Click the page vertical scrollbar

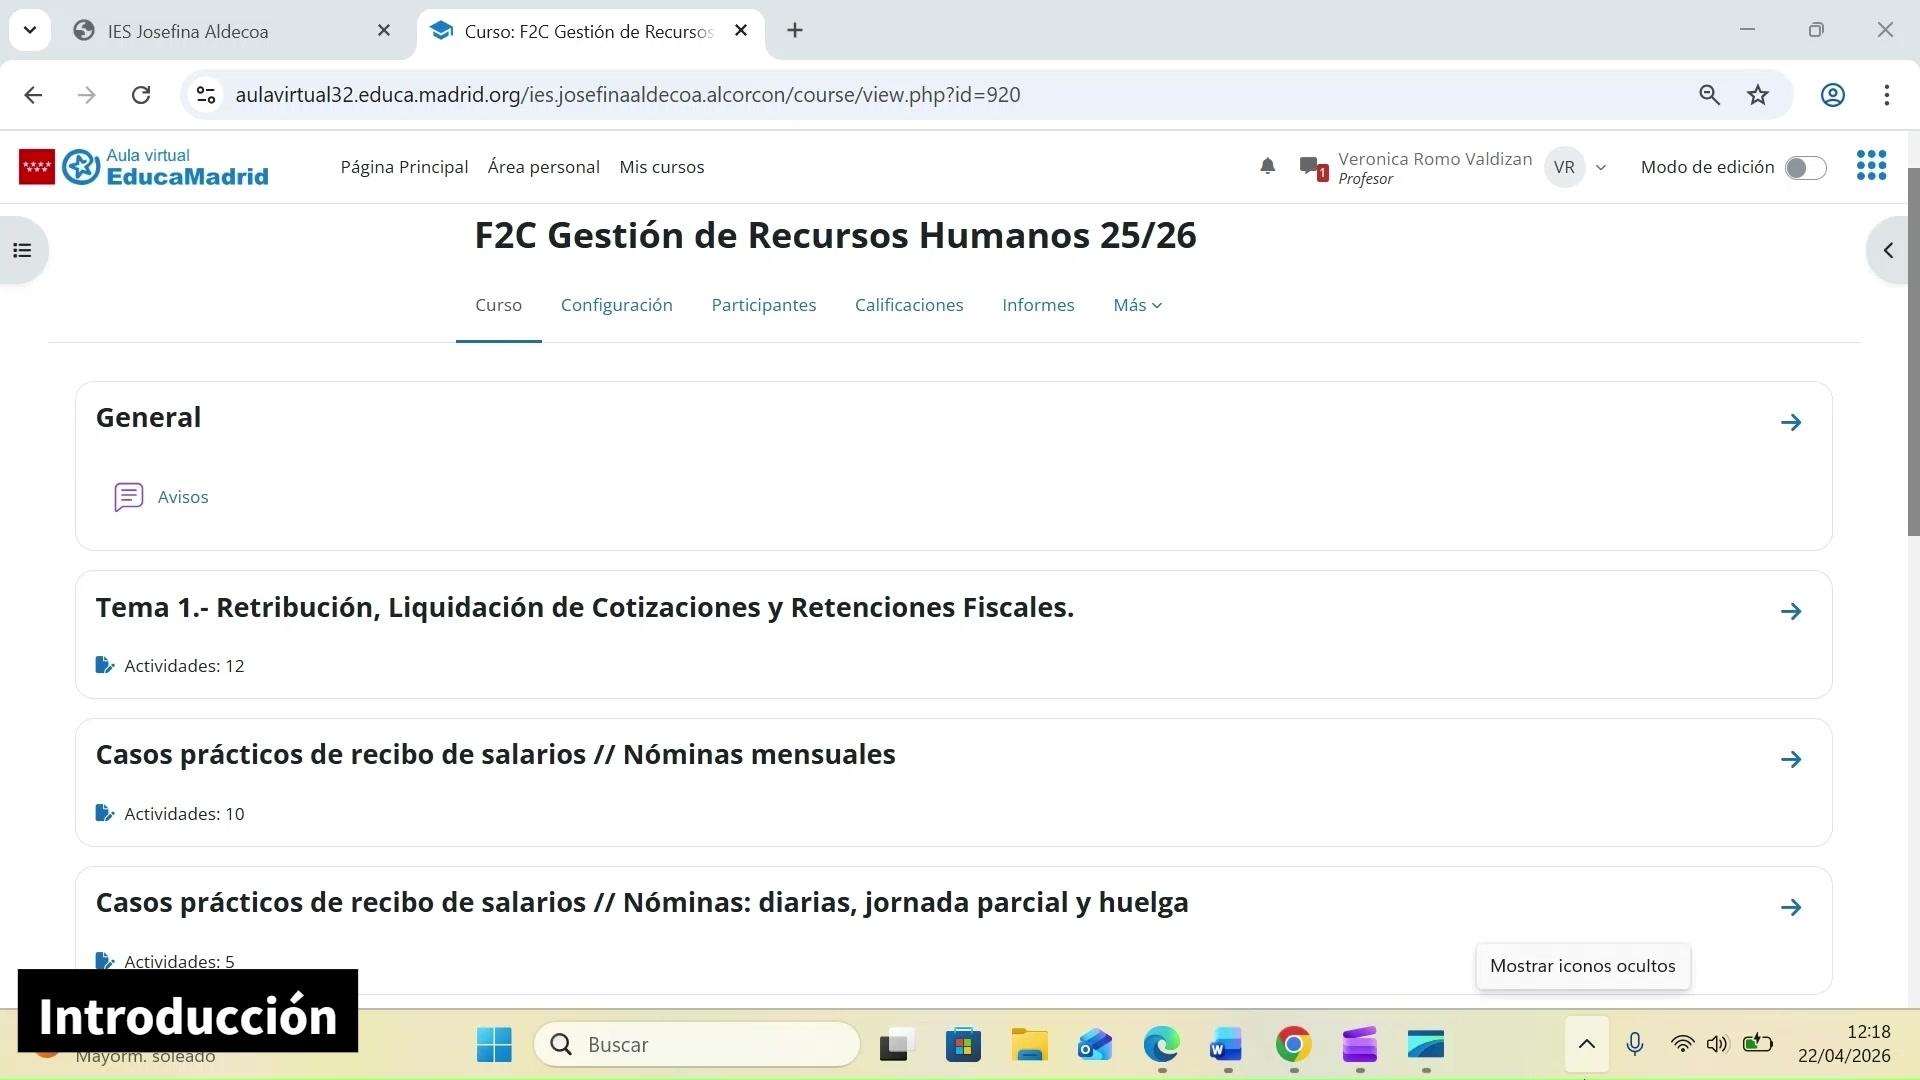[x=1913, y=350]
